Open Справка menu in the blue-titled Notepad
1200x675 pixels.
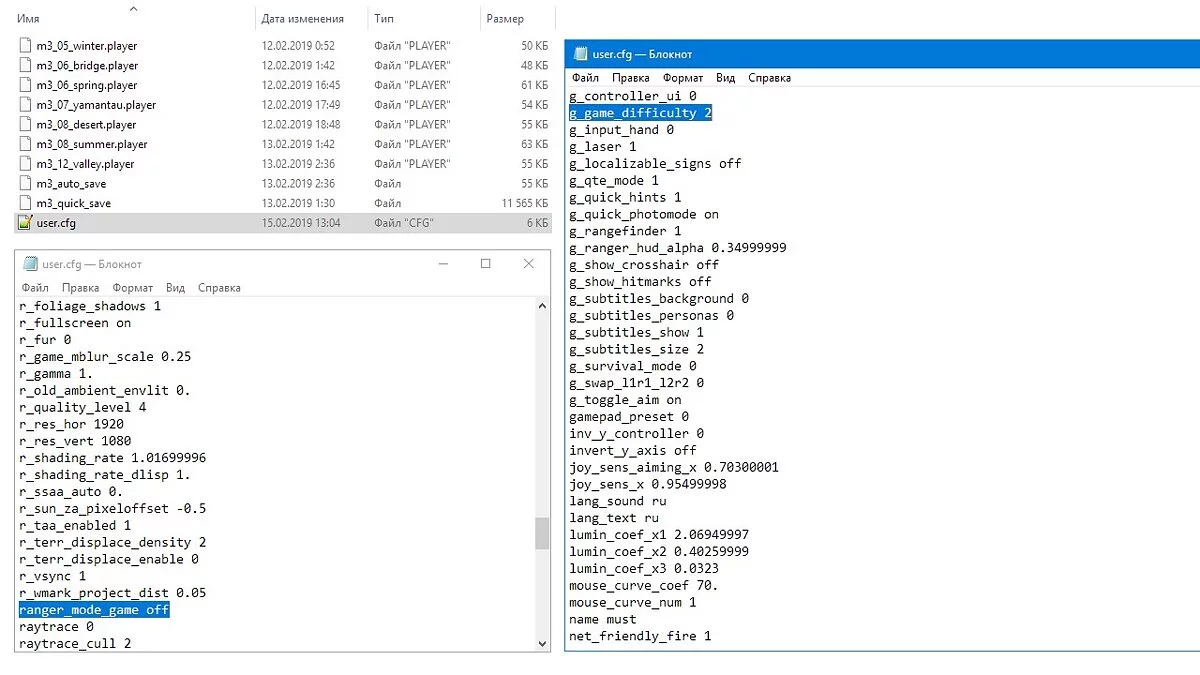coord(769,78)
